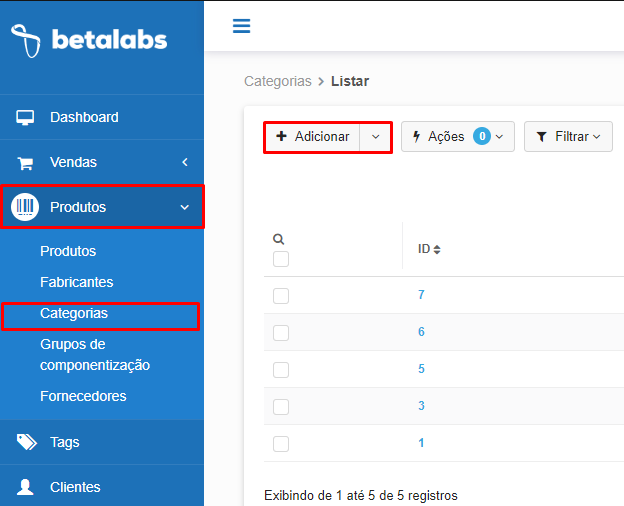Click the table search magnifier icon
The image size is (624, 506).
point(279,239)
